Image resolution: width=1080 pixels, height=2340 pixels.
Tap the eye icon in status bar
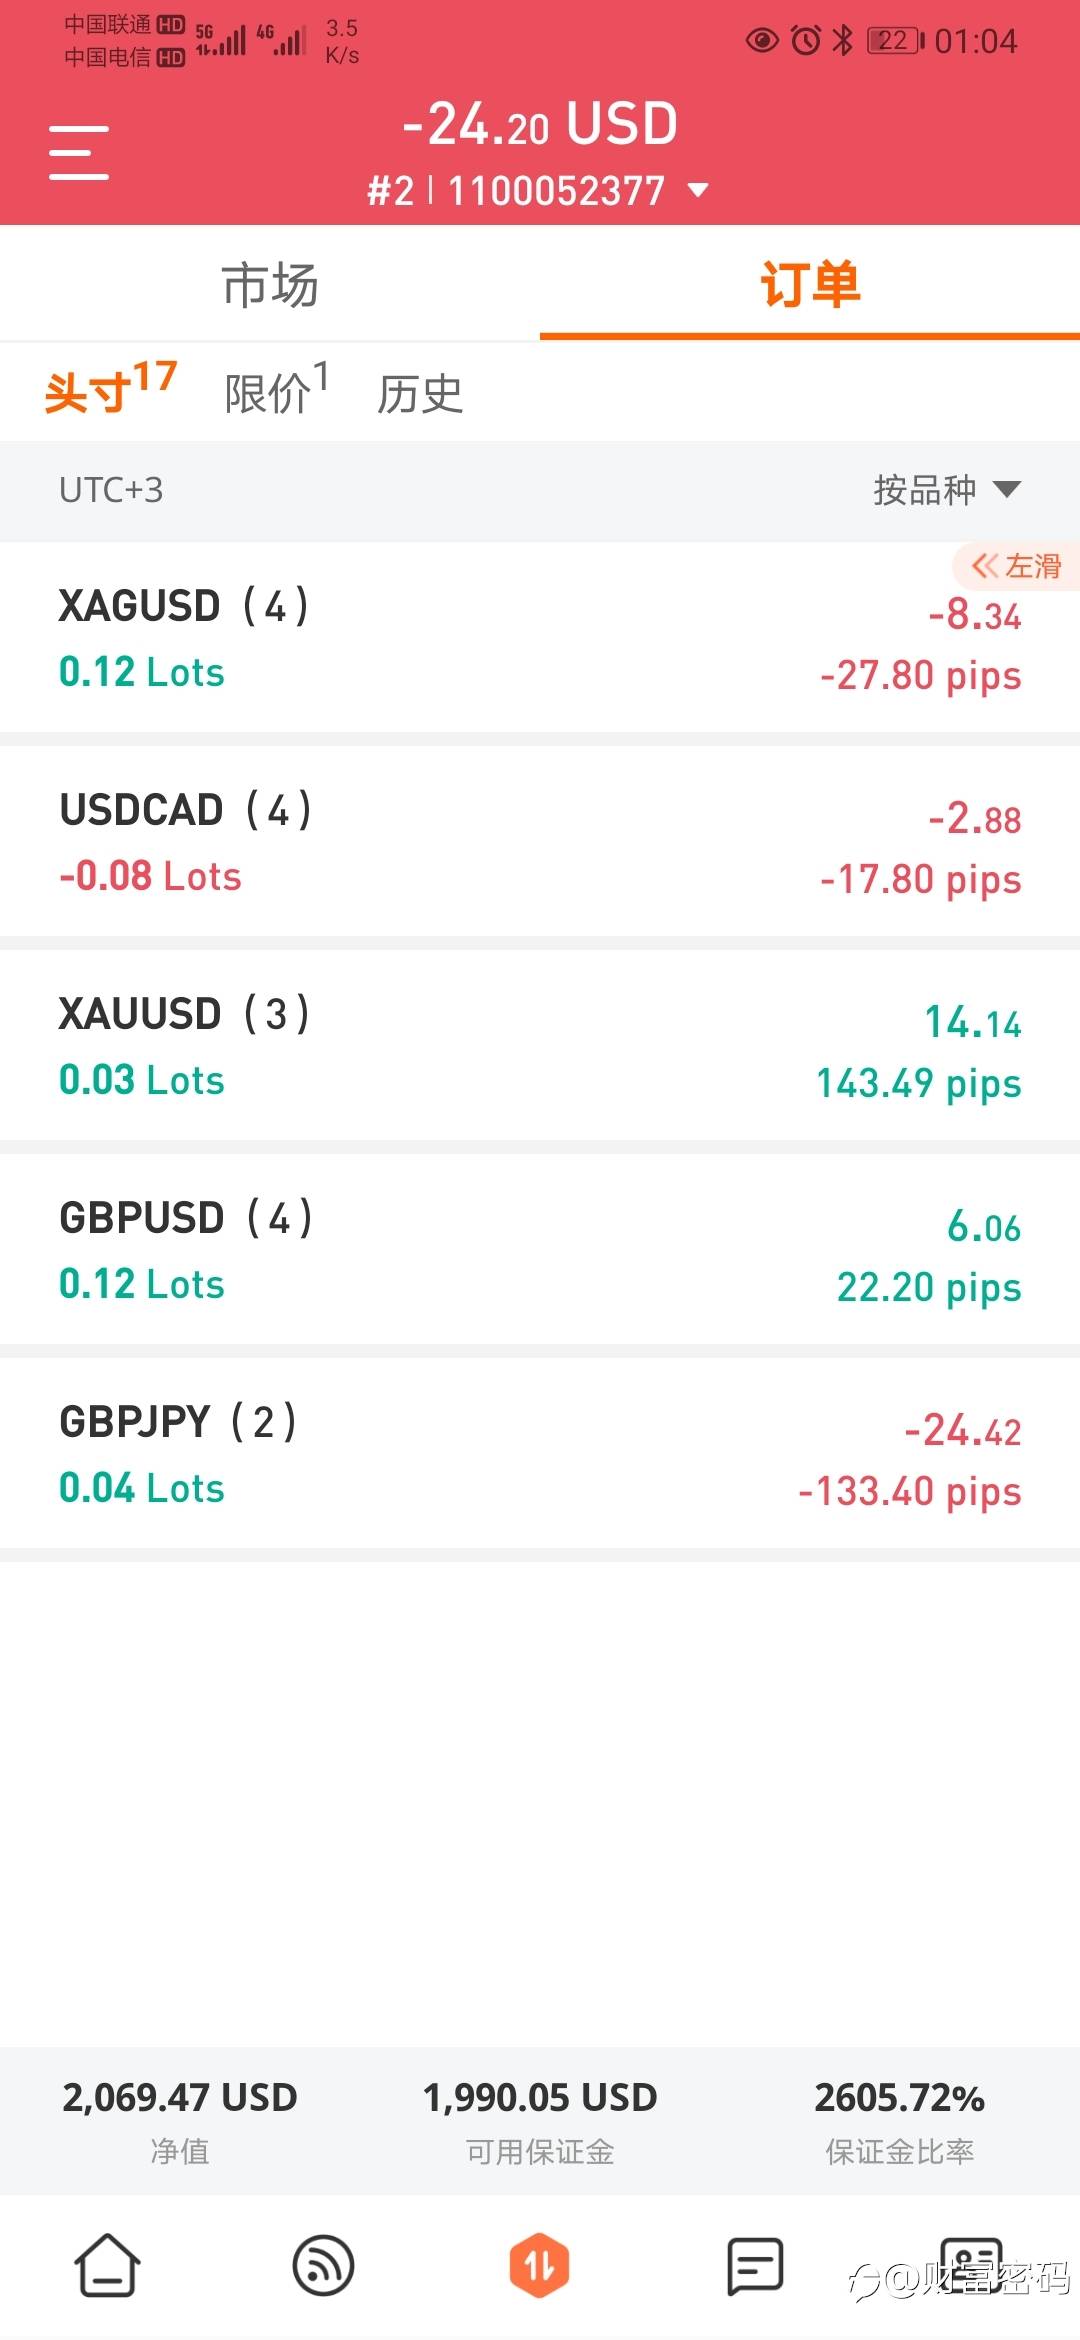pos(762,41)
